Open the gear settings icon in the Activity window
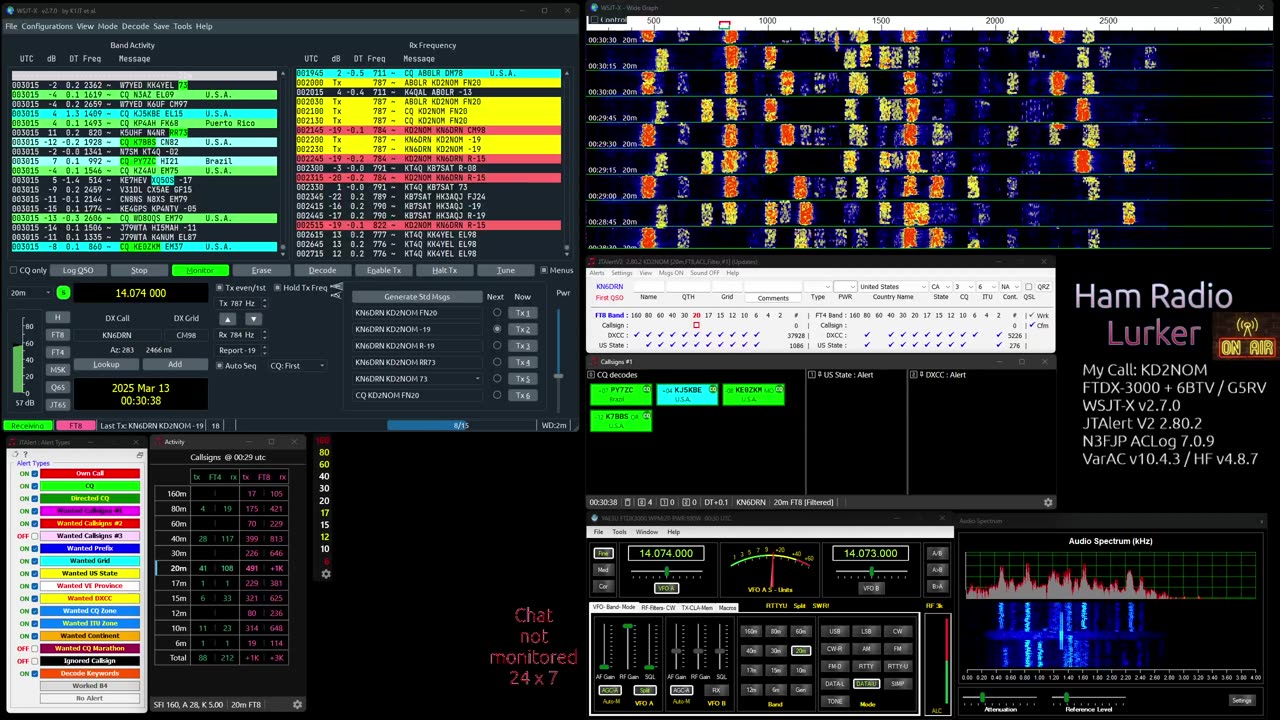 pos(297,704)
